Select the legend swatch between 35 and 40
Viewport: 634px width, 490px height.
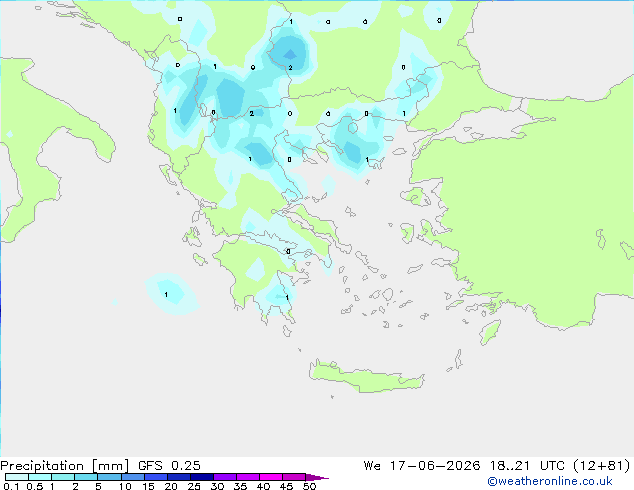248,477
